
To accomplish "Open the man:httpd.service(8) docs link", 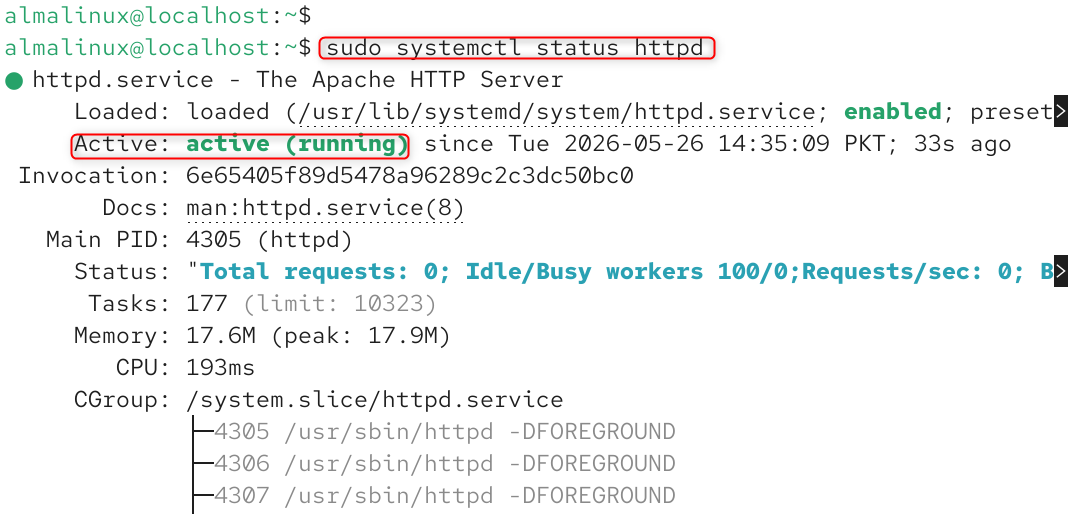I will click(x=325, y=208).
